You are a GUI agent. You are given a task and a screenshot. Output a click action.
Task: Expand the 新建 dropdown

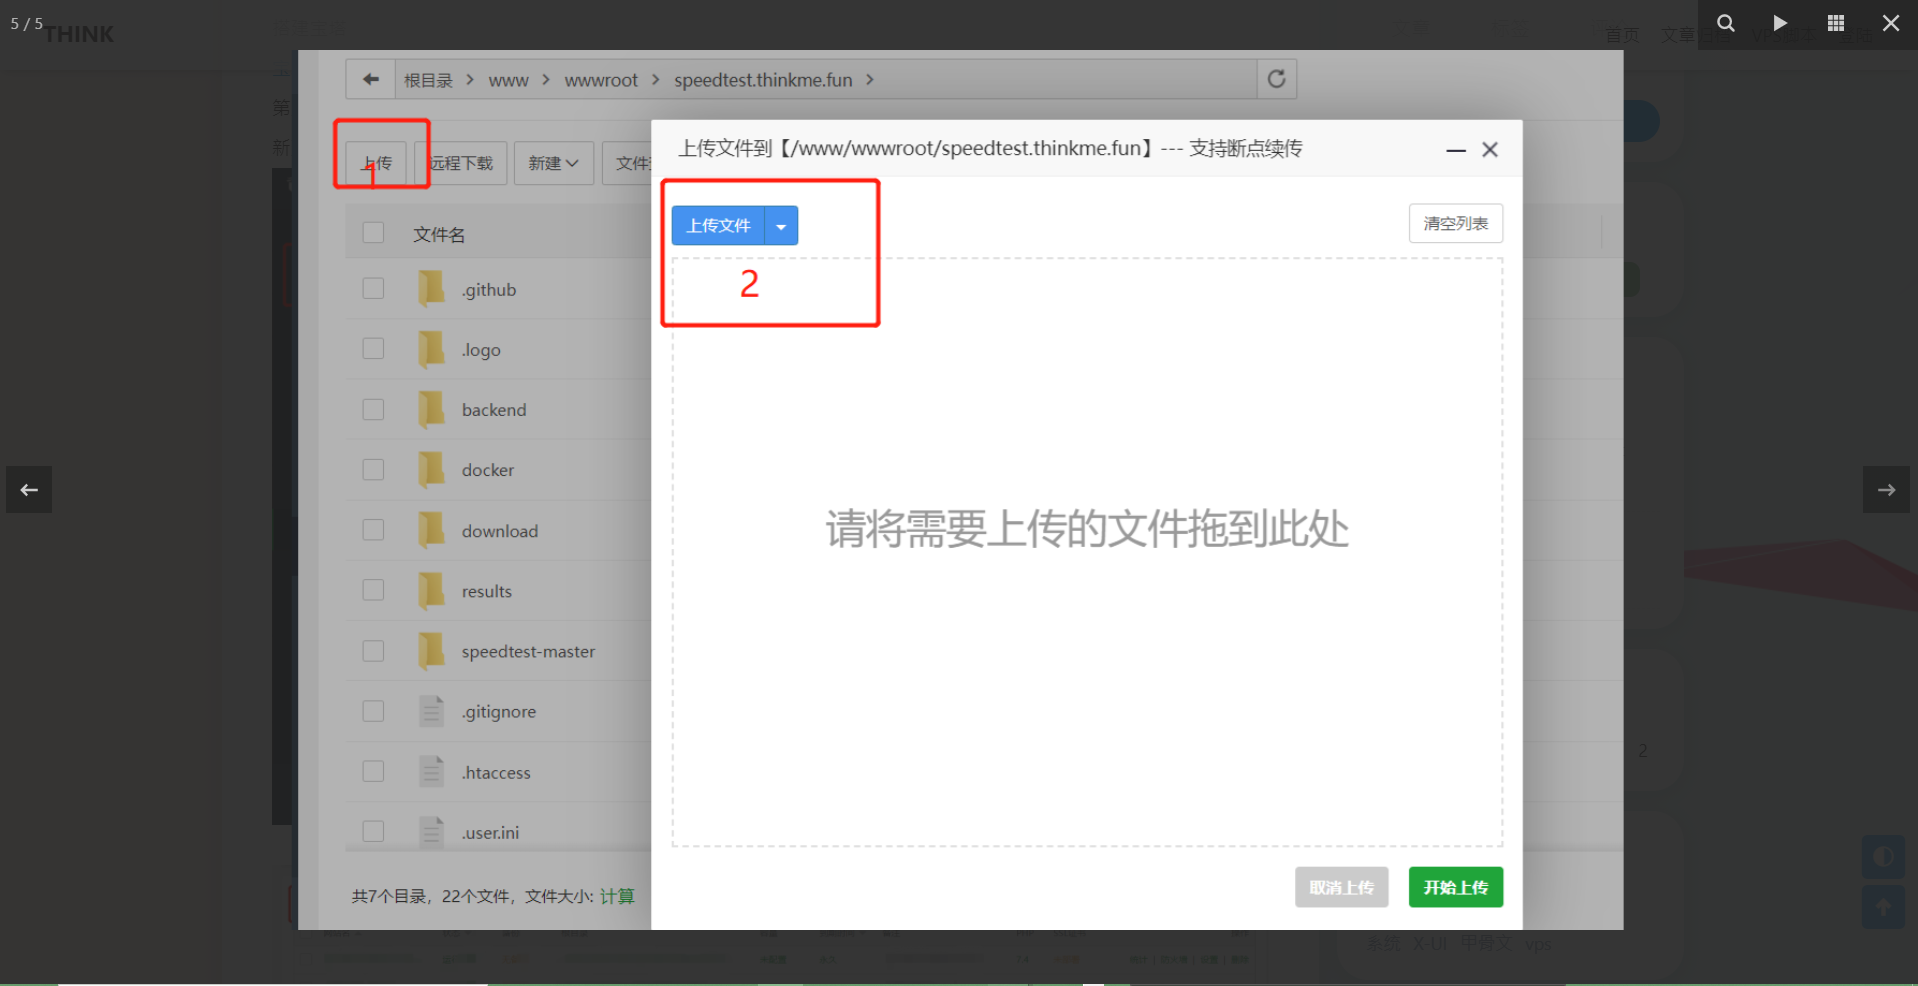click(x=554, y=163)
